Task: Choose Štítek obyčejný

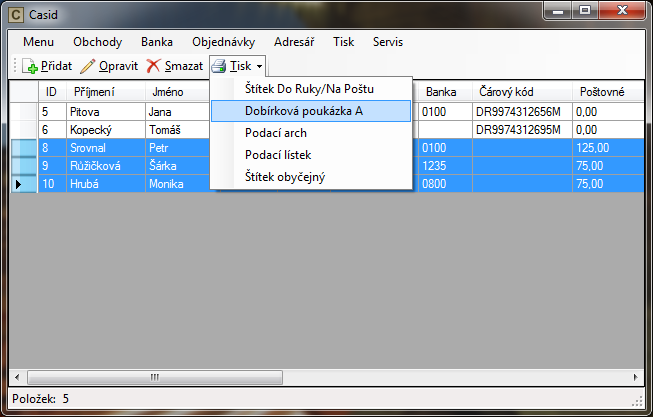Action: coord(311,177)
